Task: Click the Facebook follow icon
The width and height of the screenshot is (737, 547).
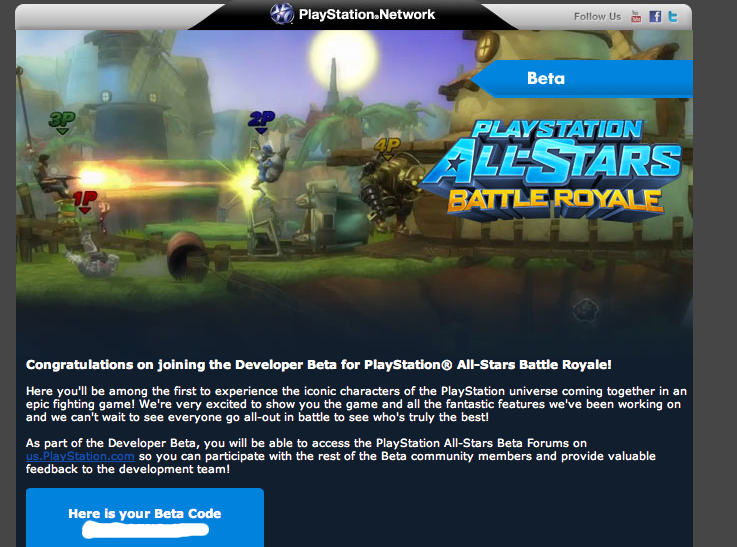Action: coord(655,16)
